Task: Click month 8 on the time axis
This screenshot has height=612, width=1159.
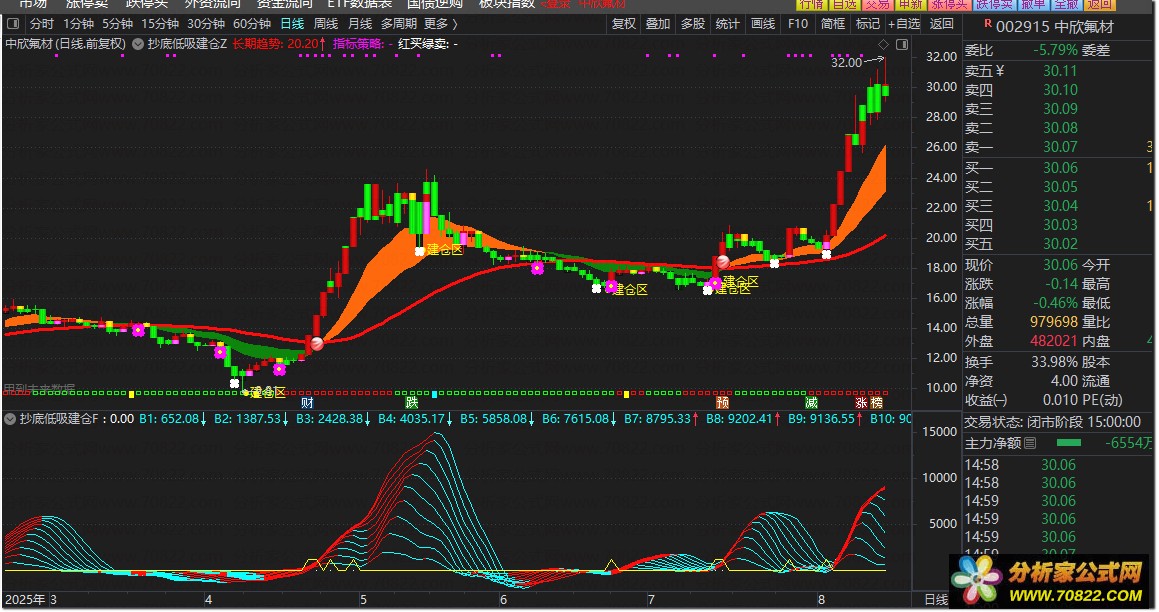Action: coord(821,599)
